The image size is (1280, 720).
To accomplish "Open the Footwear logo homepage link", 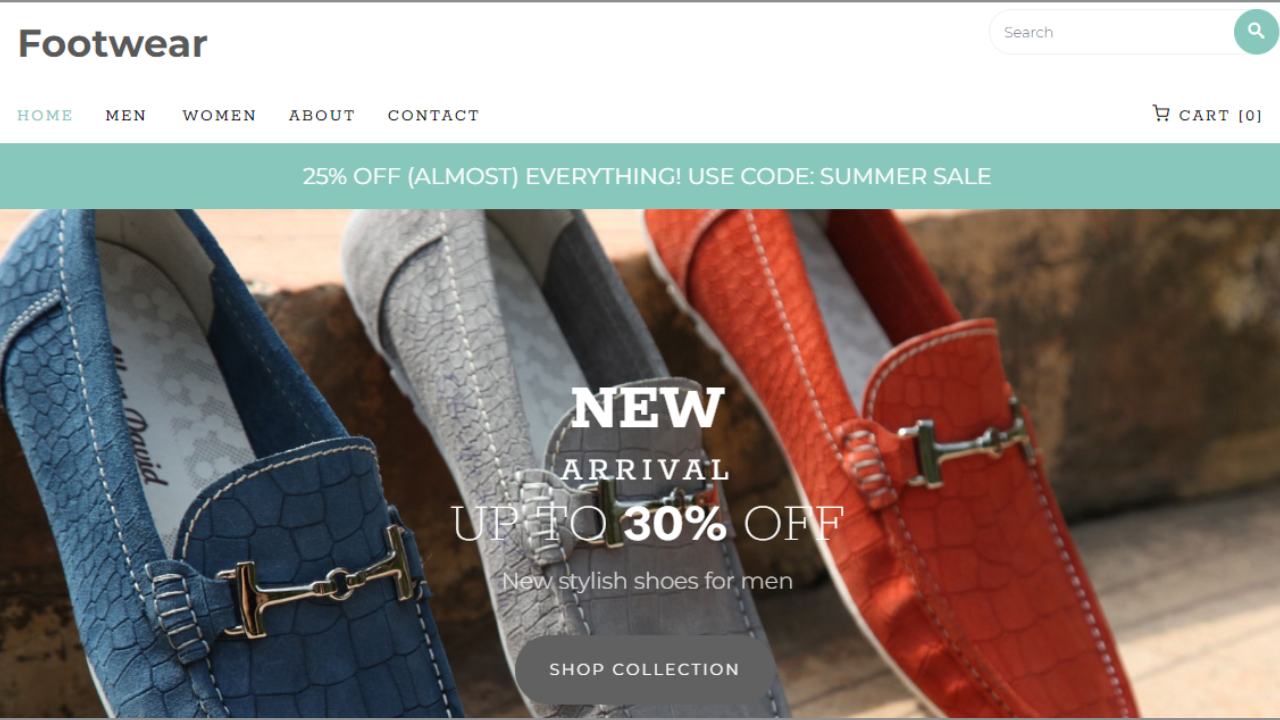I will pyautogui.click(x=112, y=43).
